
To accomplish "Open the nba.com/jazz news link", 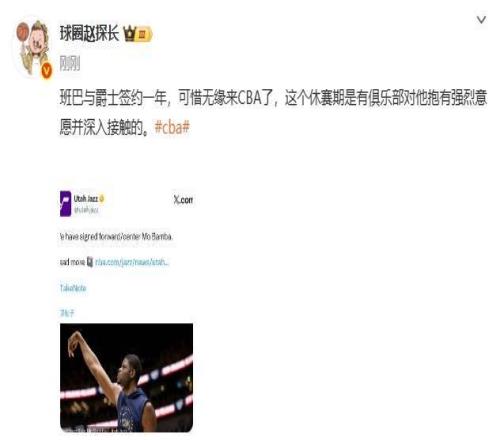I will click(132, 262).
